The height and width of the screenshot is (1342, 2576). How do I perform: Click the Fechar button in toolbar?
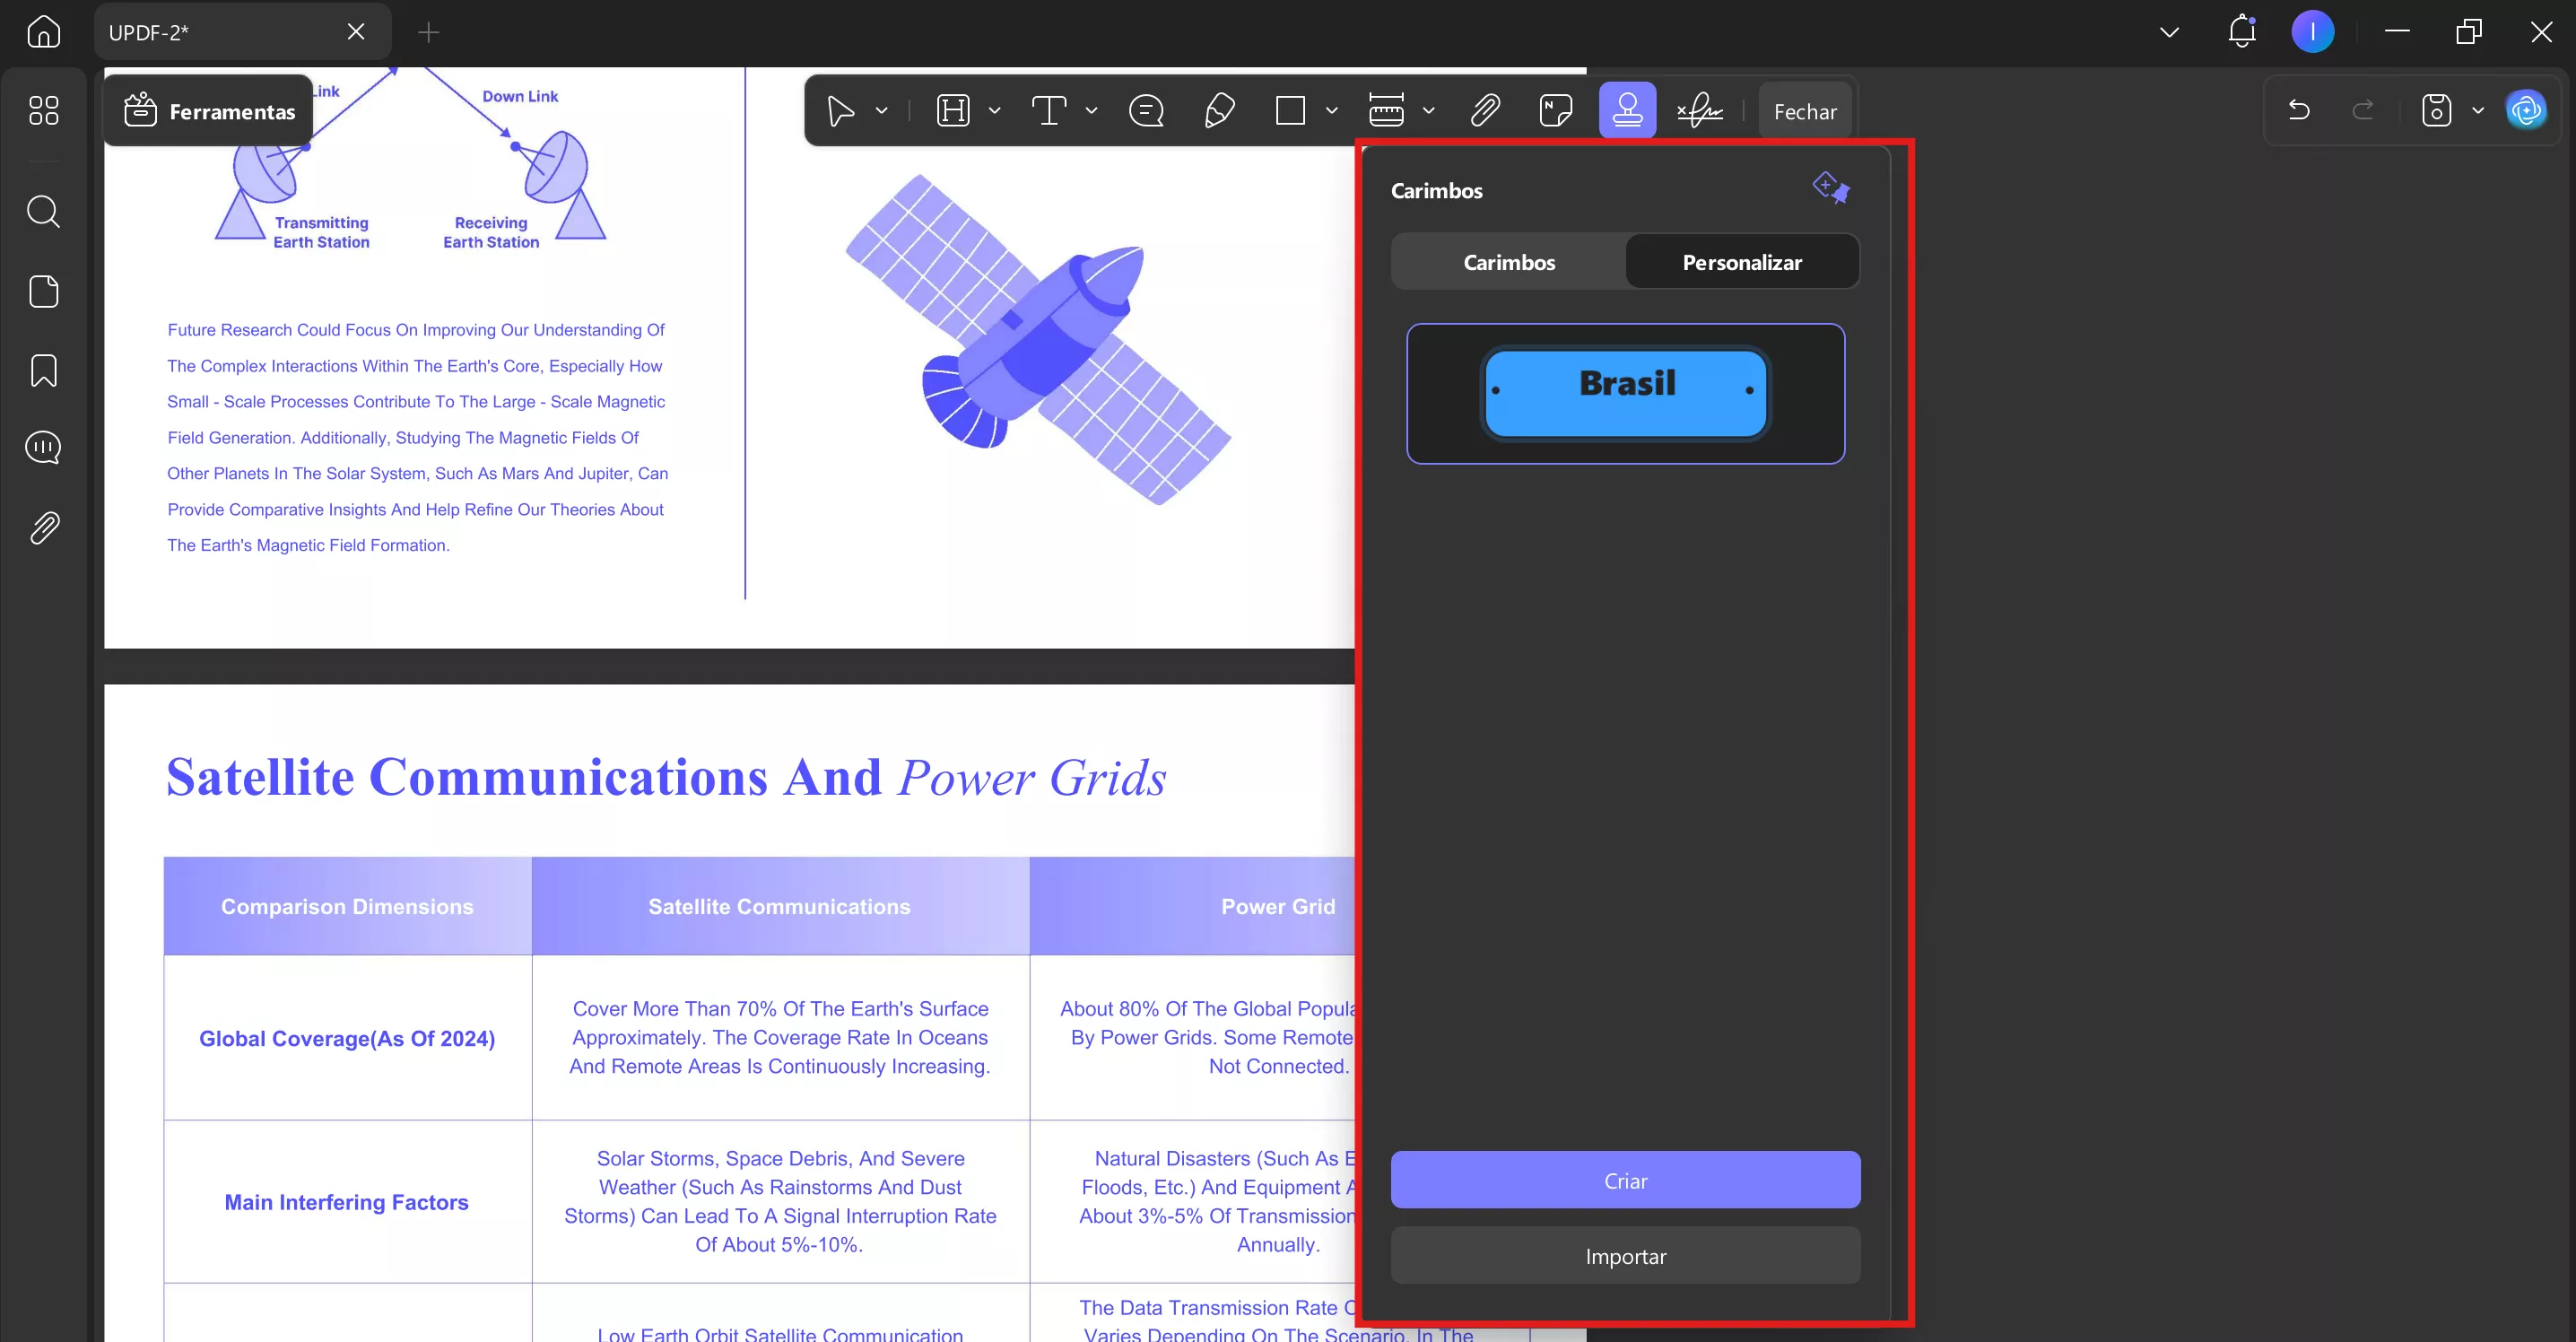(1804, 111)
